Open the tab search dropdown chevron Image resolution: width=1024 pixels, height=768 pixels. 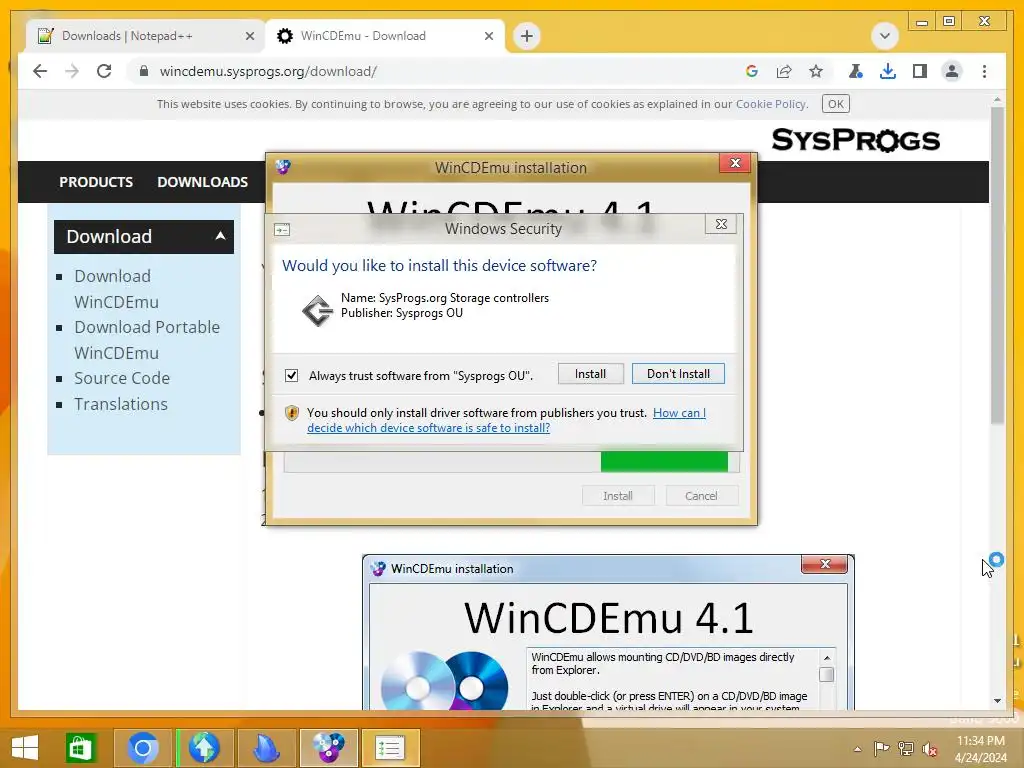[885, 36]
